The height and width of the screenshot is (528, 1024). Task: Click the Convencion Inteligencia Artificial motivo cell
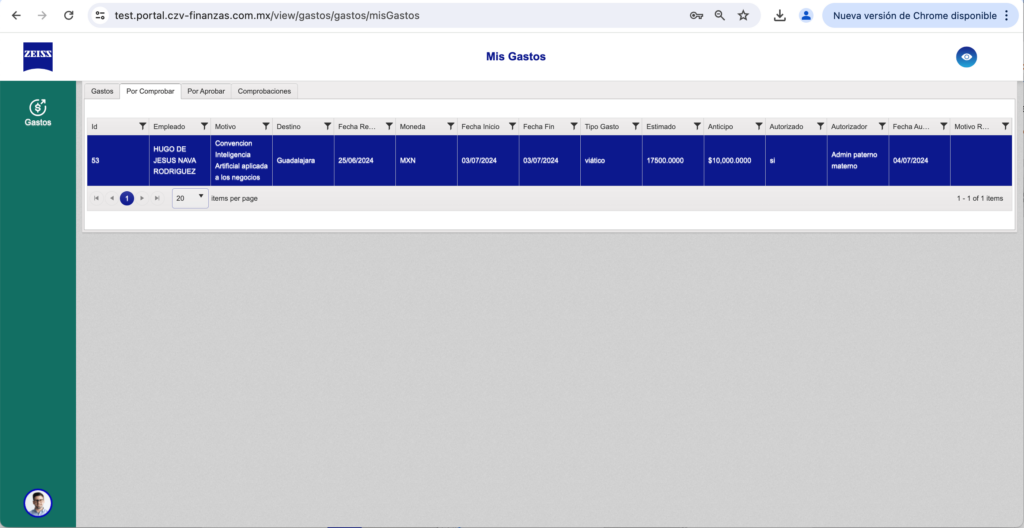click(242, 160)
